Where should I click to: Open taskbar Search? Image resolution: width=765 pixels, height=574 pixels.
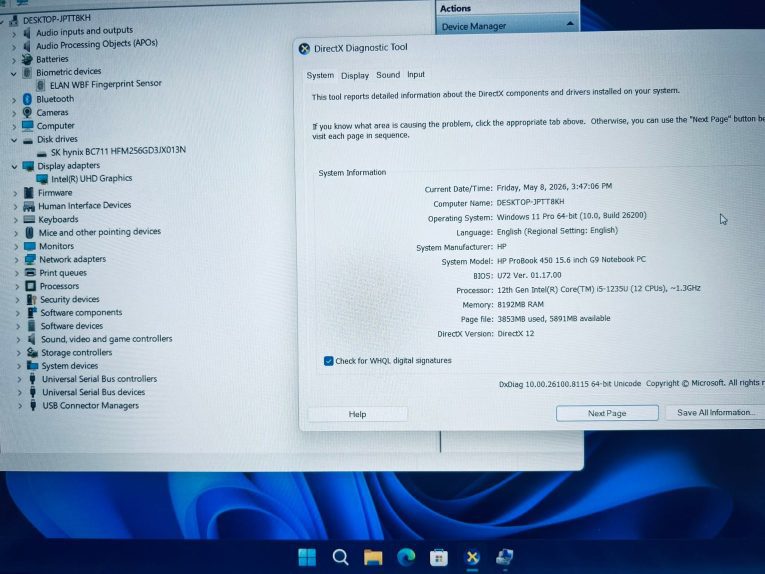(340, 557)
